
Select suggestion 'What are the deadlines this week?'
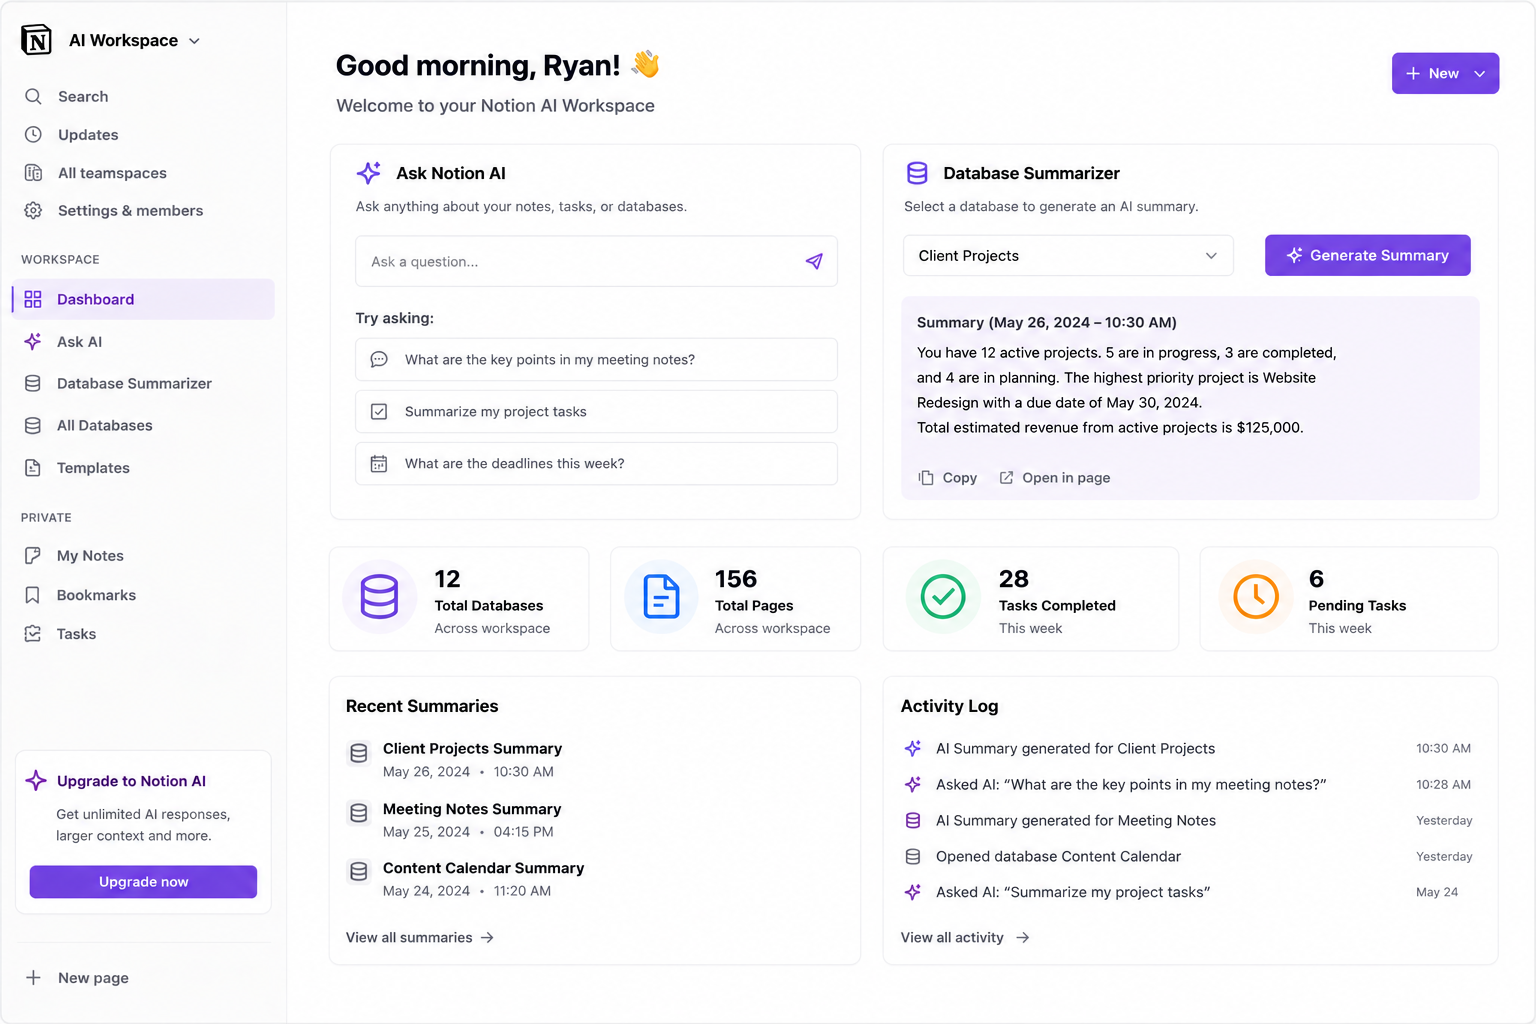pos(596,463)
